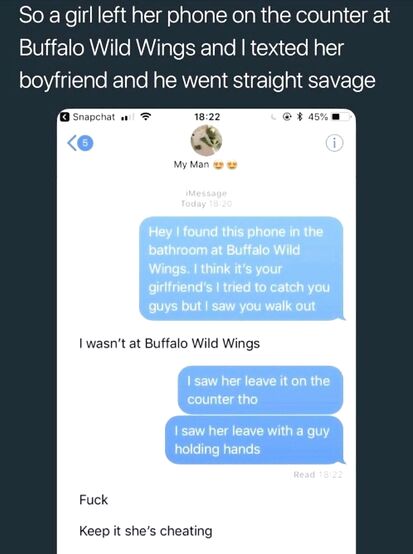Select the 'leave it on the counter' bubble
Image resolution: width=413 pixels, height=554 pixels.
tap(260, 390)
